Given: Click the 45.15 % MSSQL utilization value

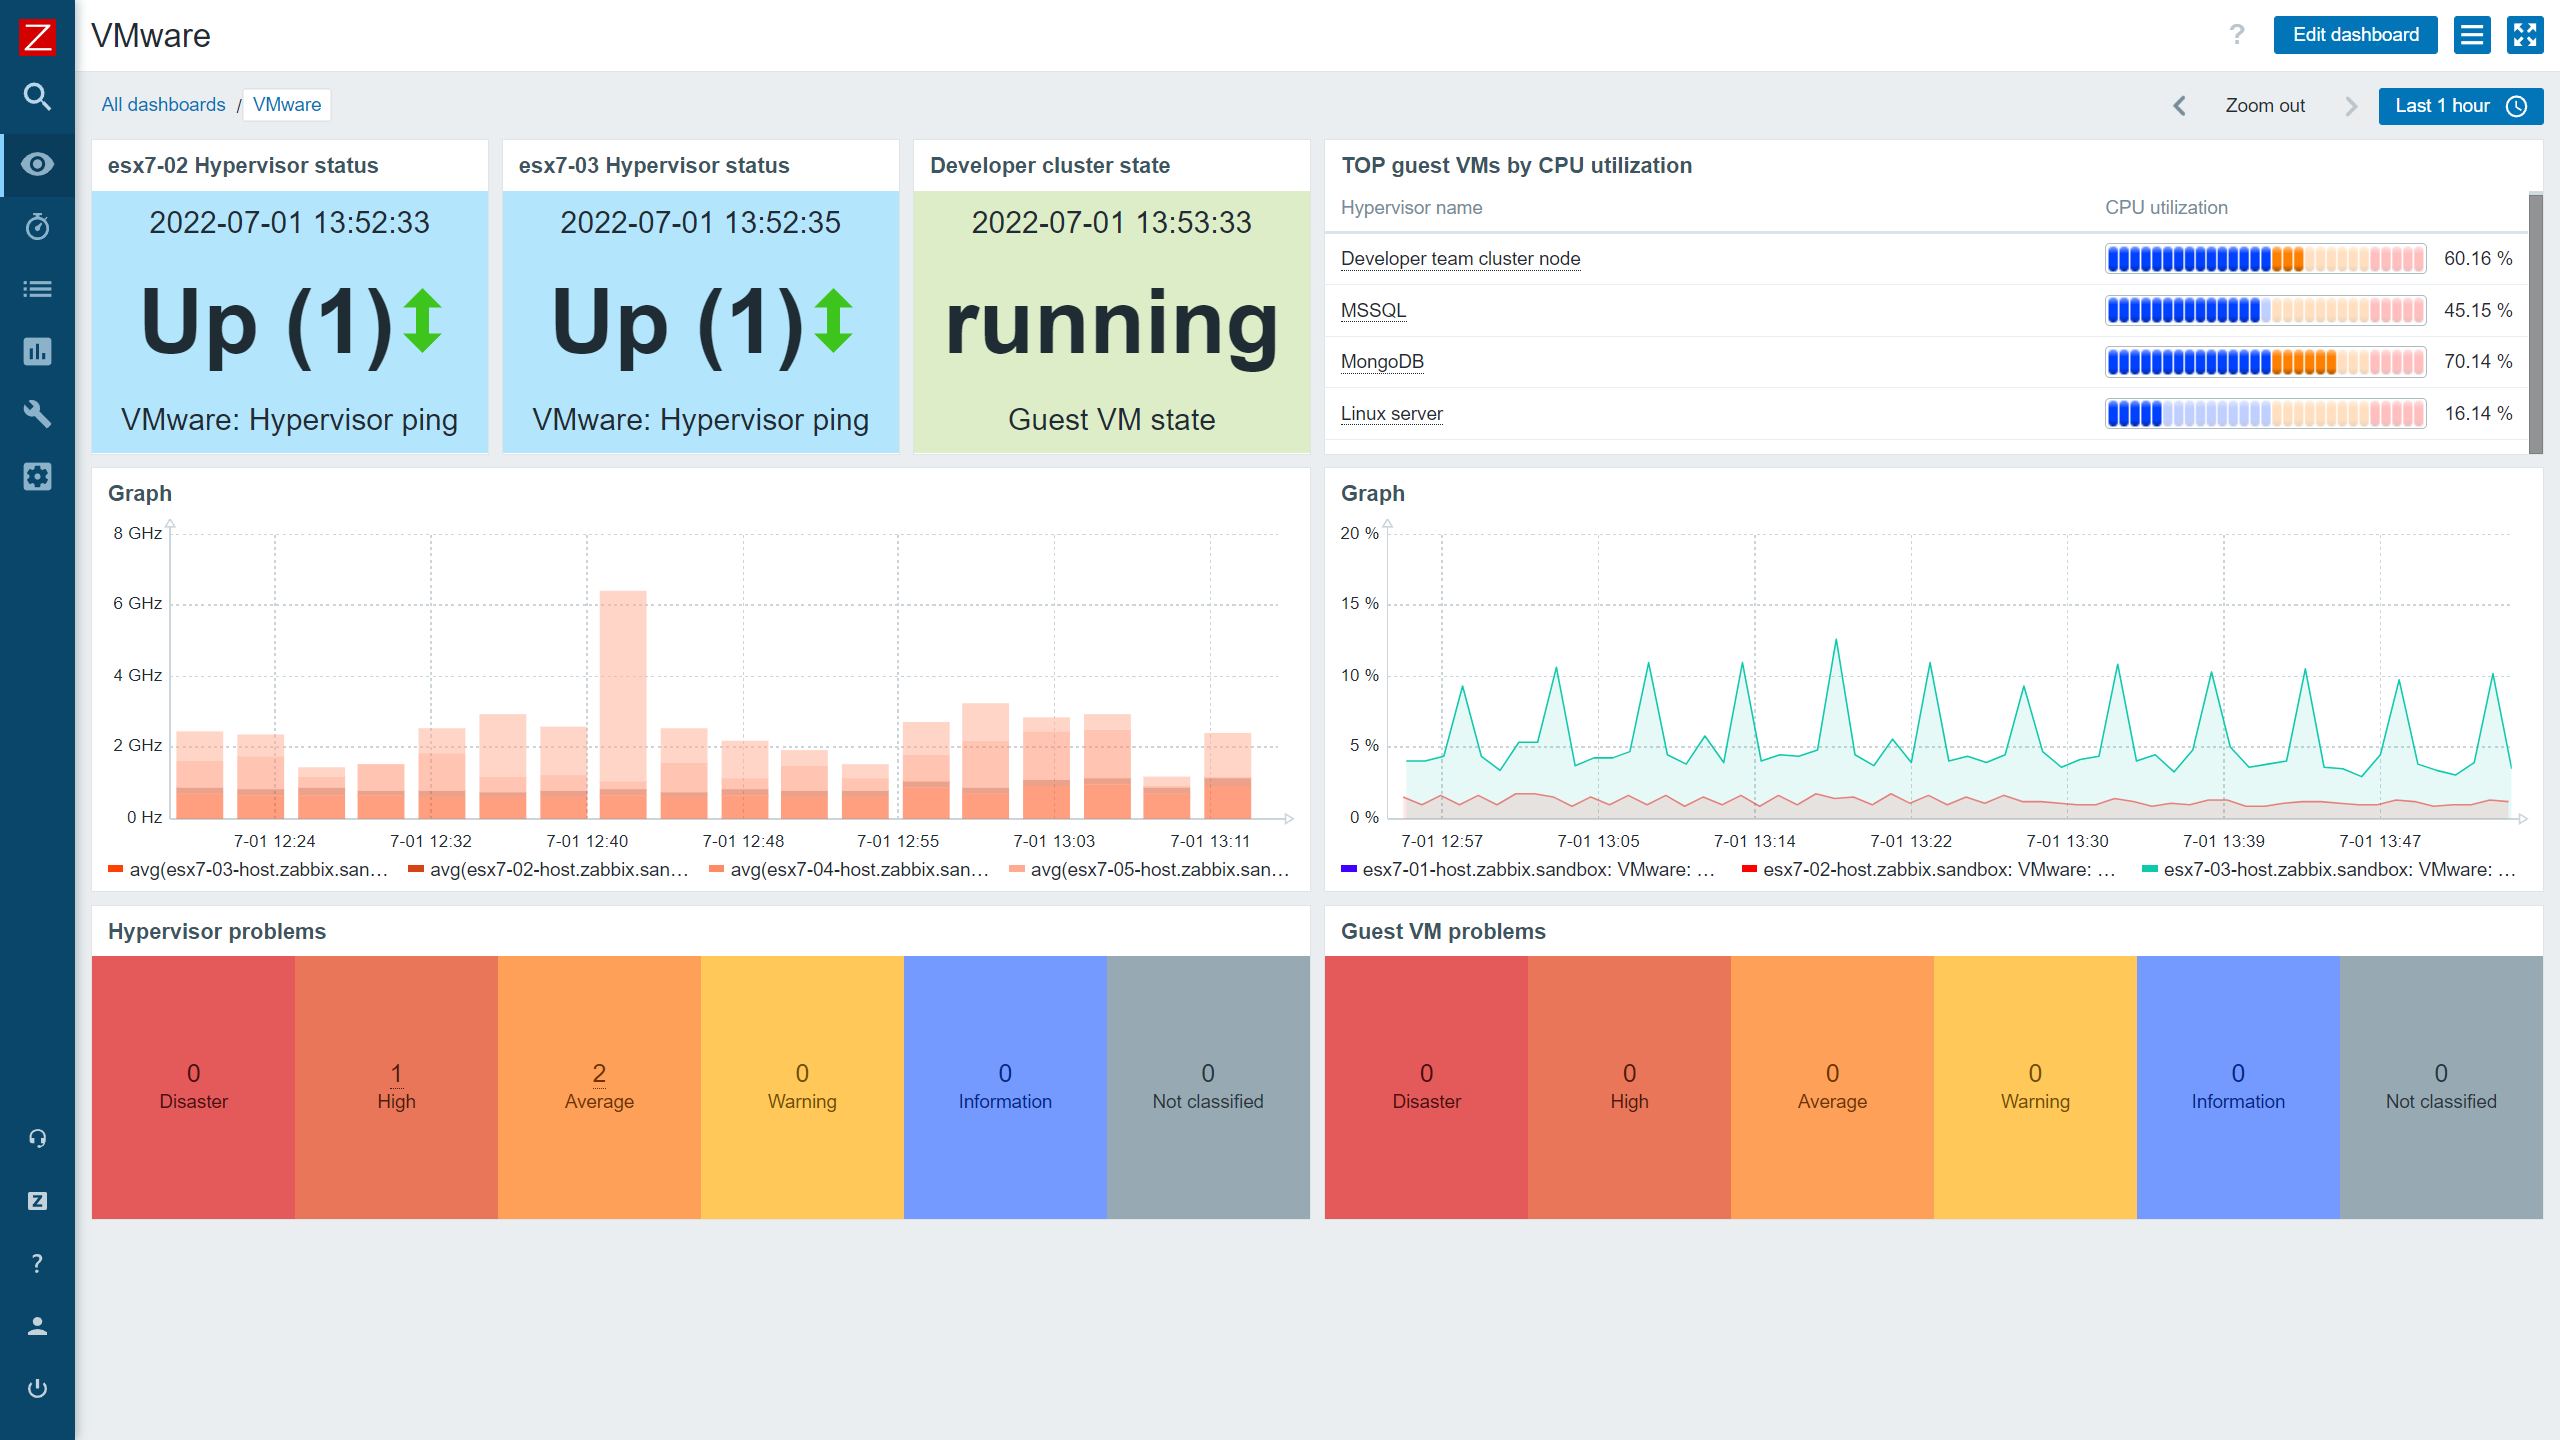Looking at the screenshot, I should 2478,311.
